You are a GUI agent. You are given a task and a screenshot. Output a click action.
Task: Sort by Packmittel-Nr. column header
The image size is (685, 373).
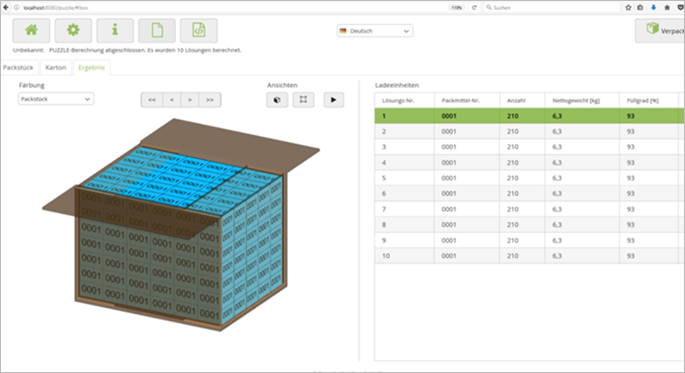(x=467, y=100)
